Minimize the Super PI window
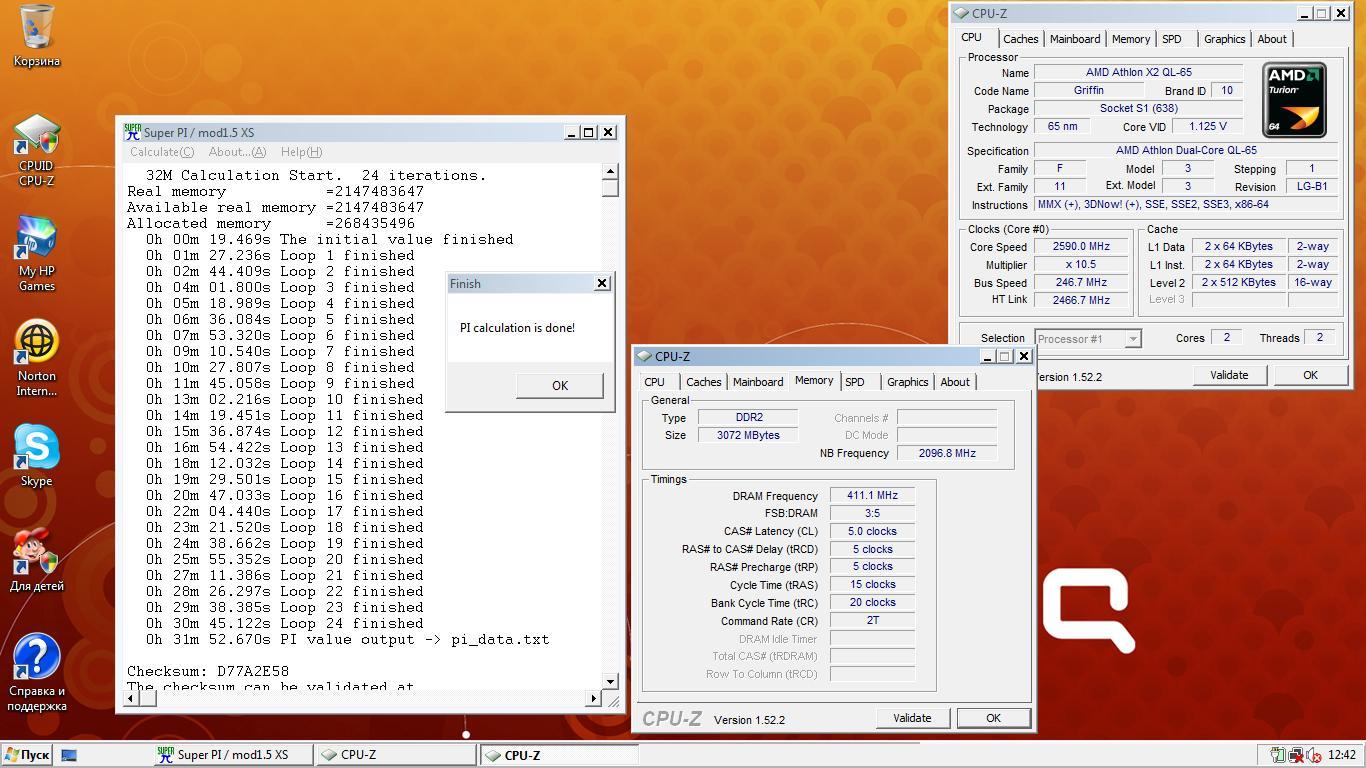The image size is (1366, 768). tap(571, 132)
